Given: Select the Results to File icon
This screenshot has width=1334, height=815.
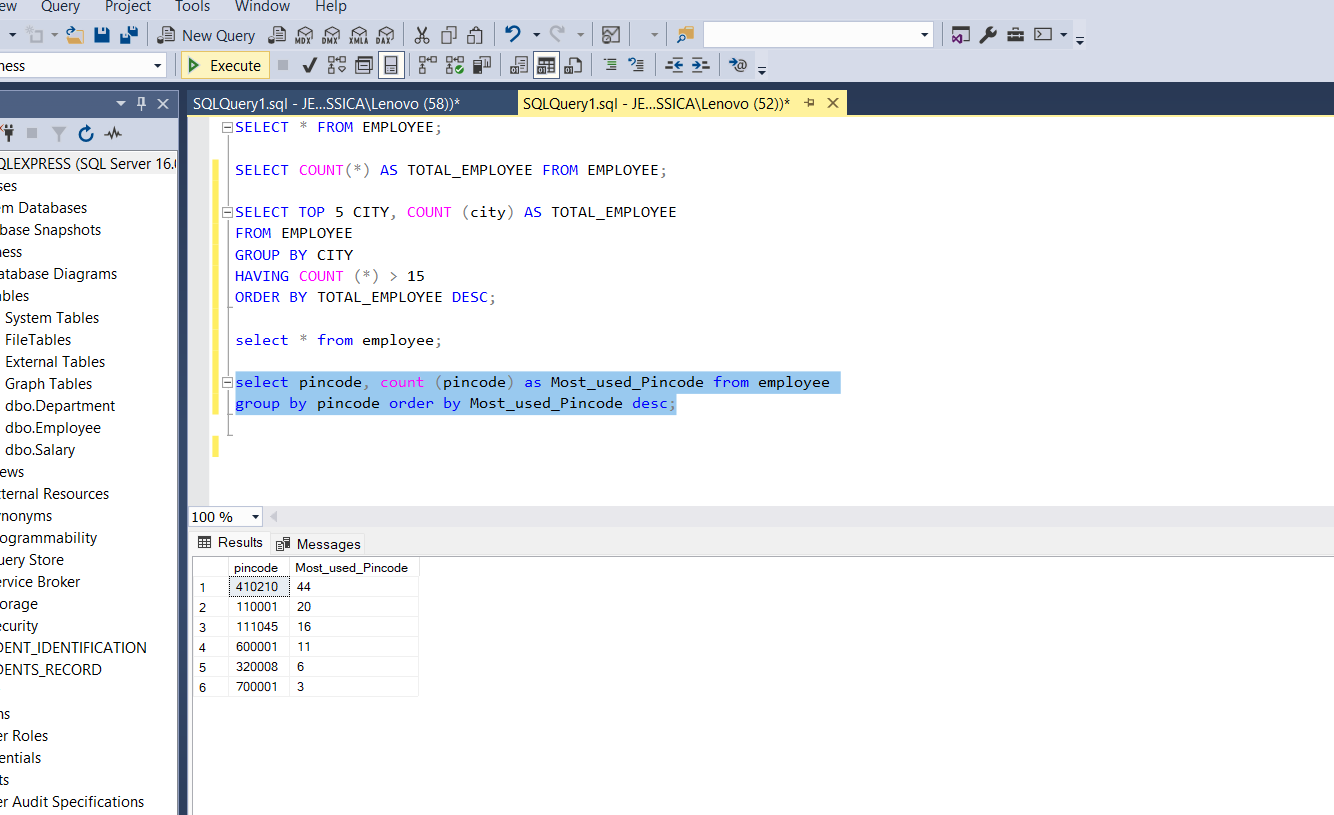Looking at the screenshot, I should tap(573, 65).
